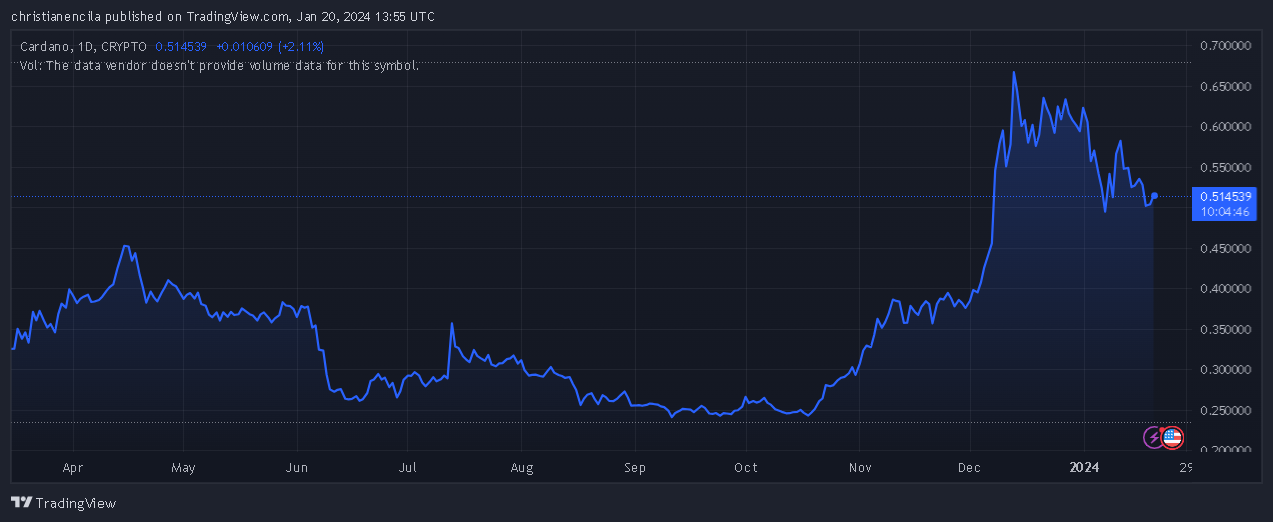Click the 2024 year label on time axis
This screenshot has height=522, width=1273.
point(1084,467)
